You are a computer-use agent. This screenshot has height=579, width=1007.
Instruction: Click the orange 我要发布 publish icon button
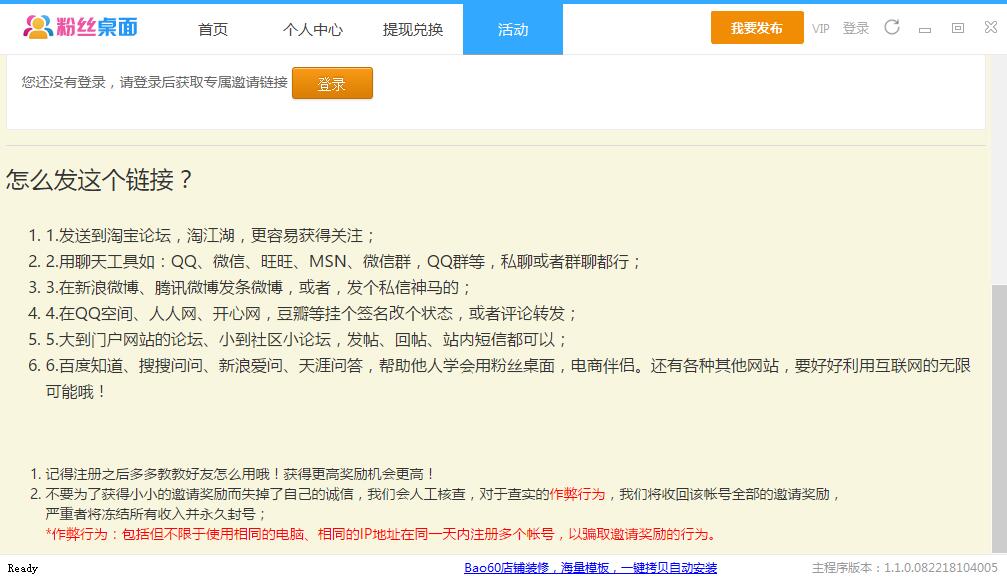click(x=757, y=29)
